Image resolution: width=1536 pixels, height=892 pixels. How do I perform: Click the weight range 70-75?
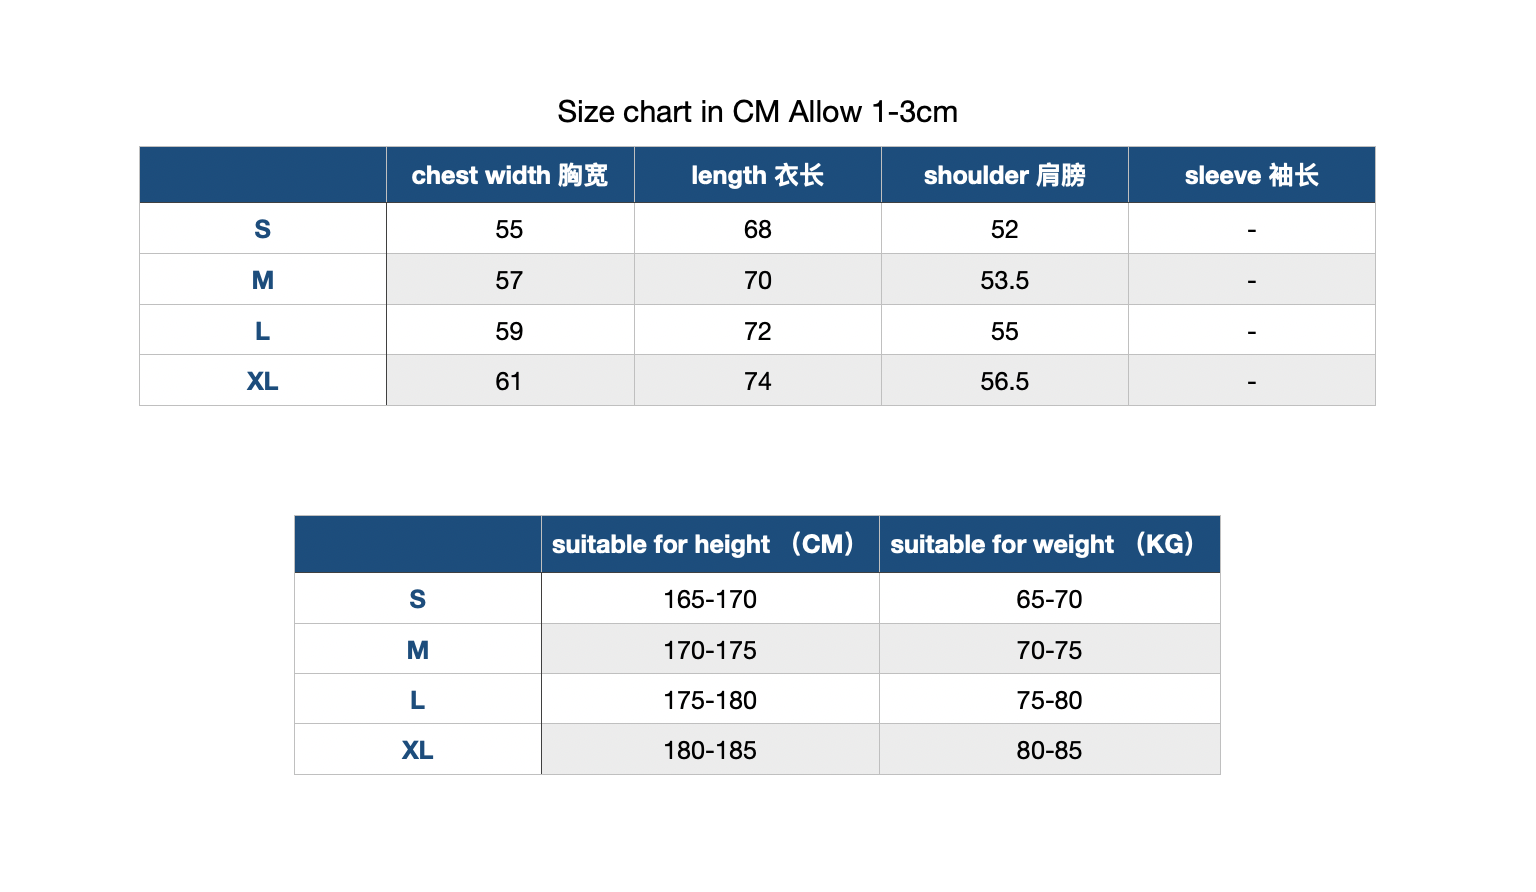tap(1049, 650)
